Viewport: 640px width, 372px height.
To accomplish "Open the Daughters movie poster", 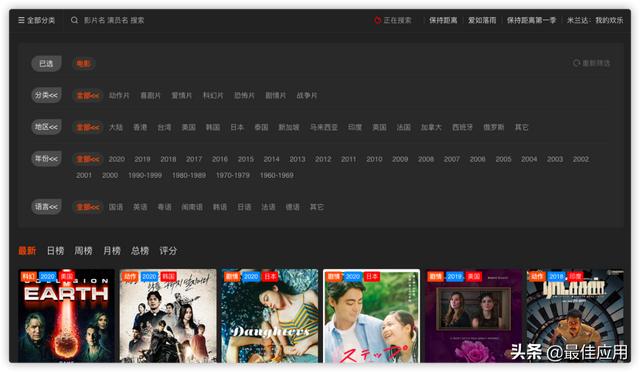I will 269,316.
